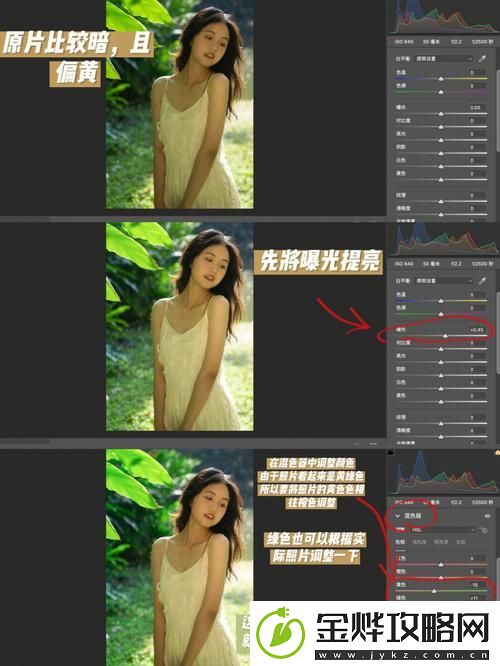Click the 对比度 slider handle in the top panel
This screenshot has width=500, height=666.
(441, 127)
